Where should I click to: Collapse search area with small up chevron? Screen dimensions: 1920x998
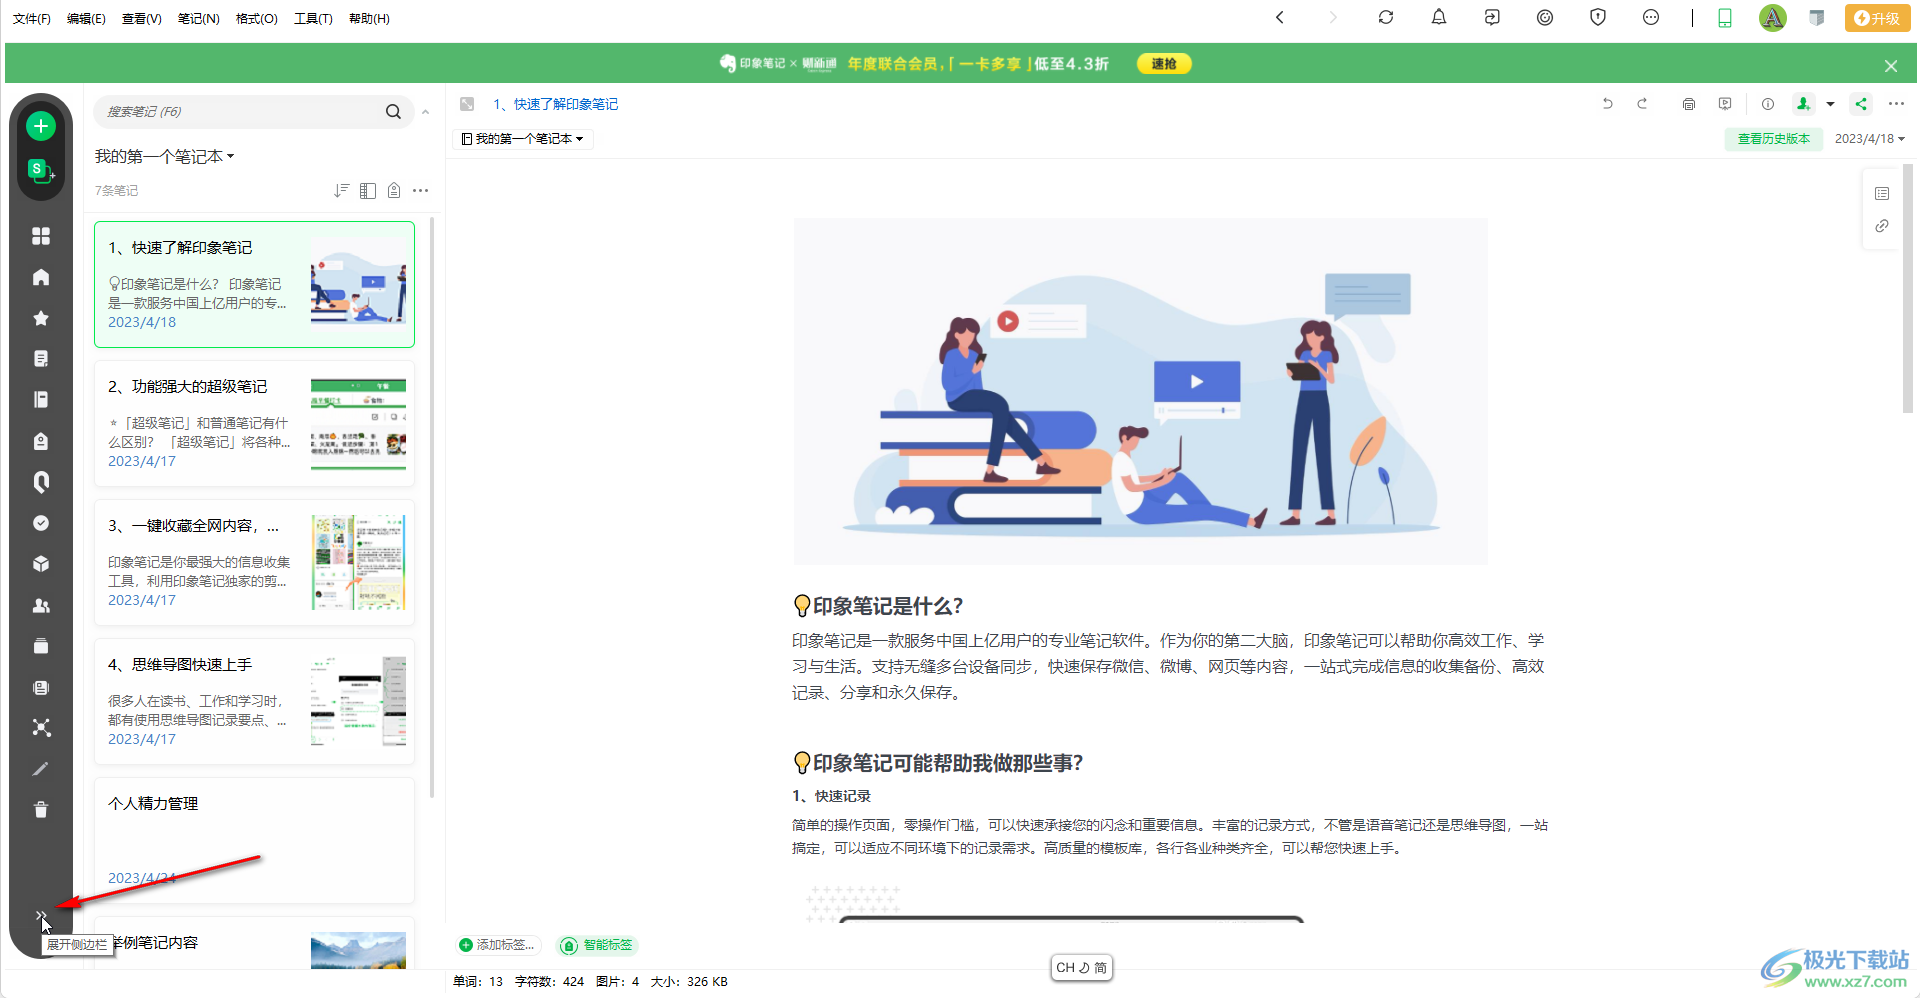tap(426, 112)
